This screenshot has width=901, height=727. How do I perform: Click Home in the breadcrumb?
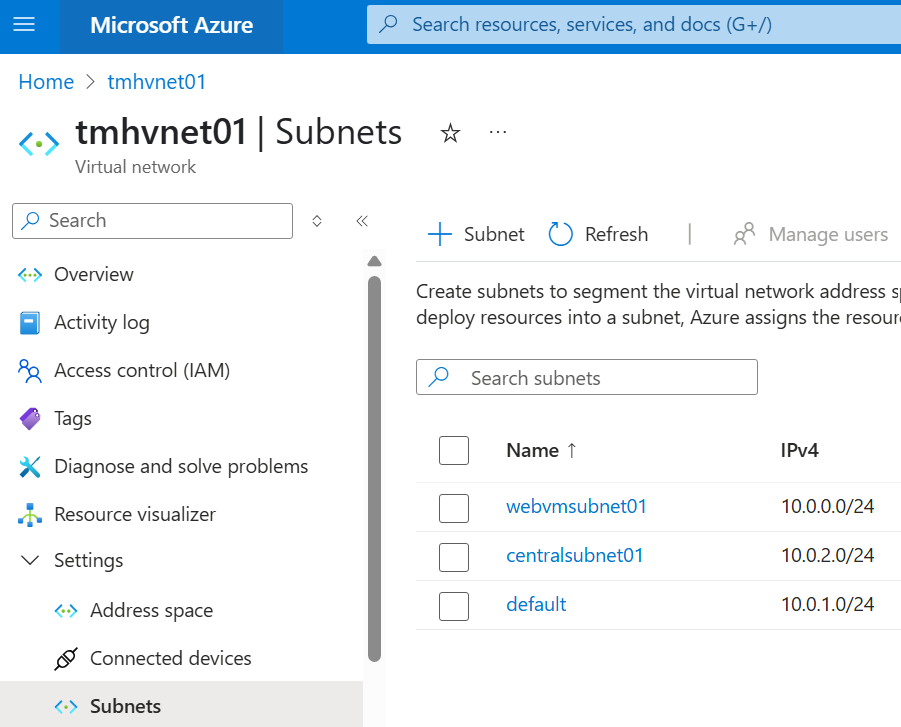pyautogui.click(x=46, y=82)
